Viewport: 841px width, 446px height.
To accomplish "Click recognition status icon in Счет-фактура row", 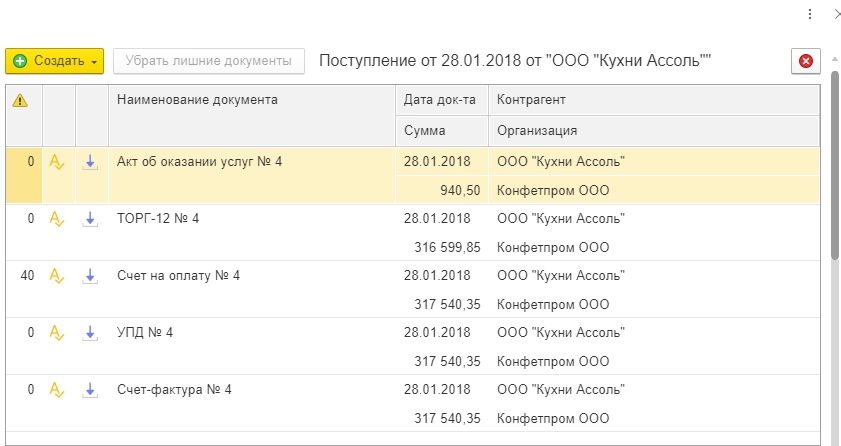I will (57, 390).
